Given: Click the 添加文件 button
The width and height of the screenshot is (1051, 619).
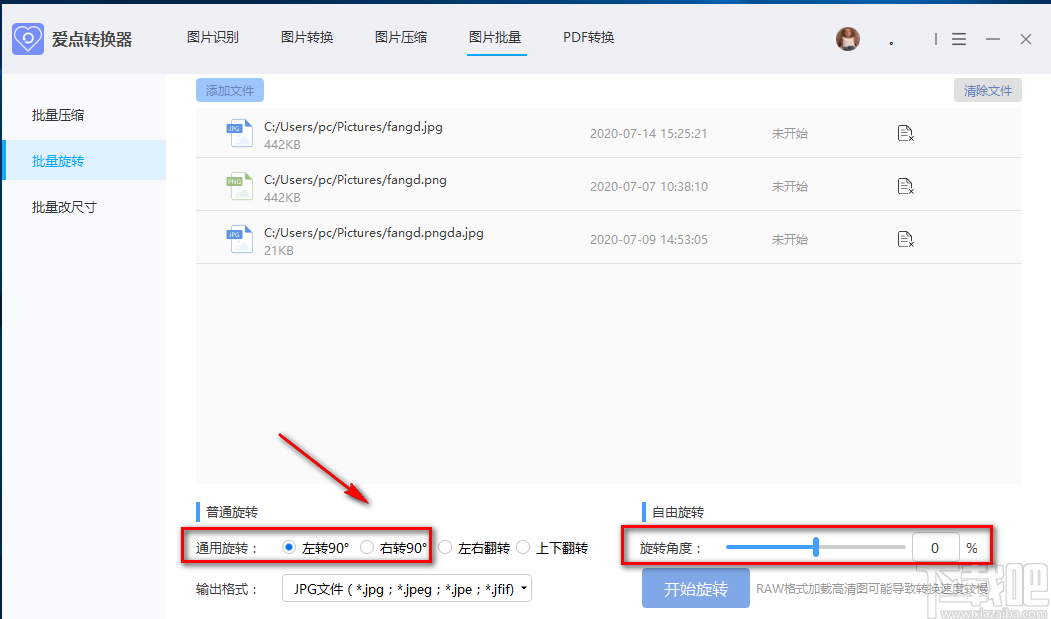Looking at the screenshot, I should click(x=230, y=90).
